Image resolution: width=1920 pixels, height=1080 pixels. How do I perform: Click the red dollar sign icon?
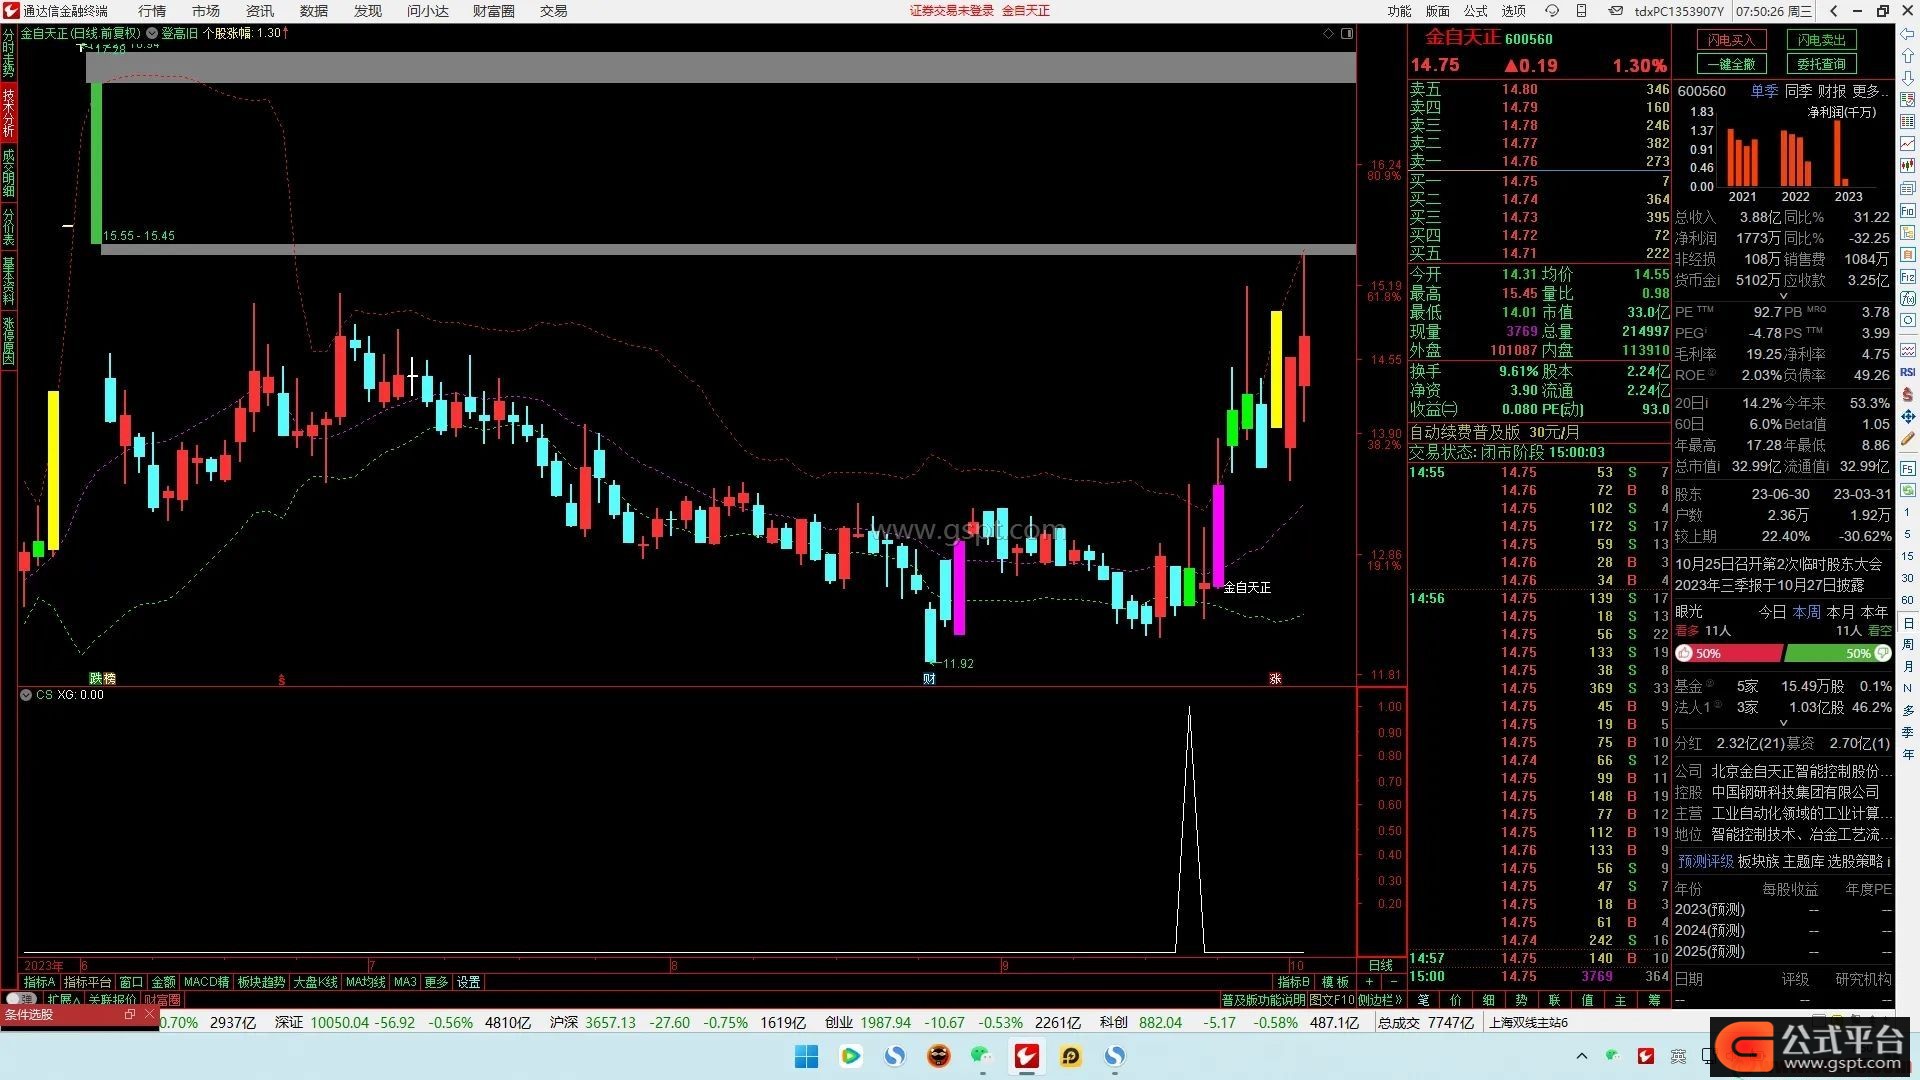point(1908,394)
